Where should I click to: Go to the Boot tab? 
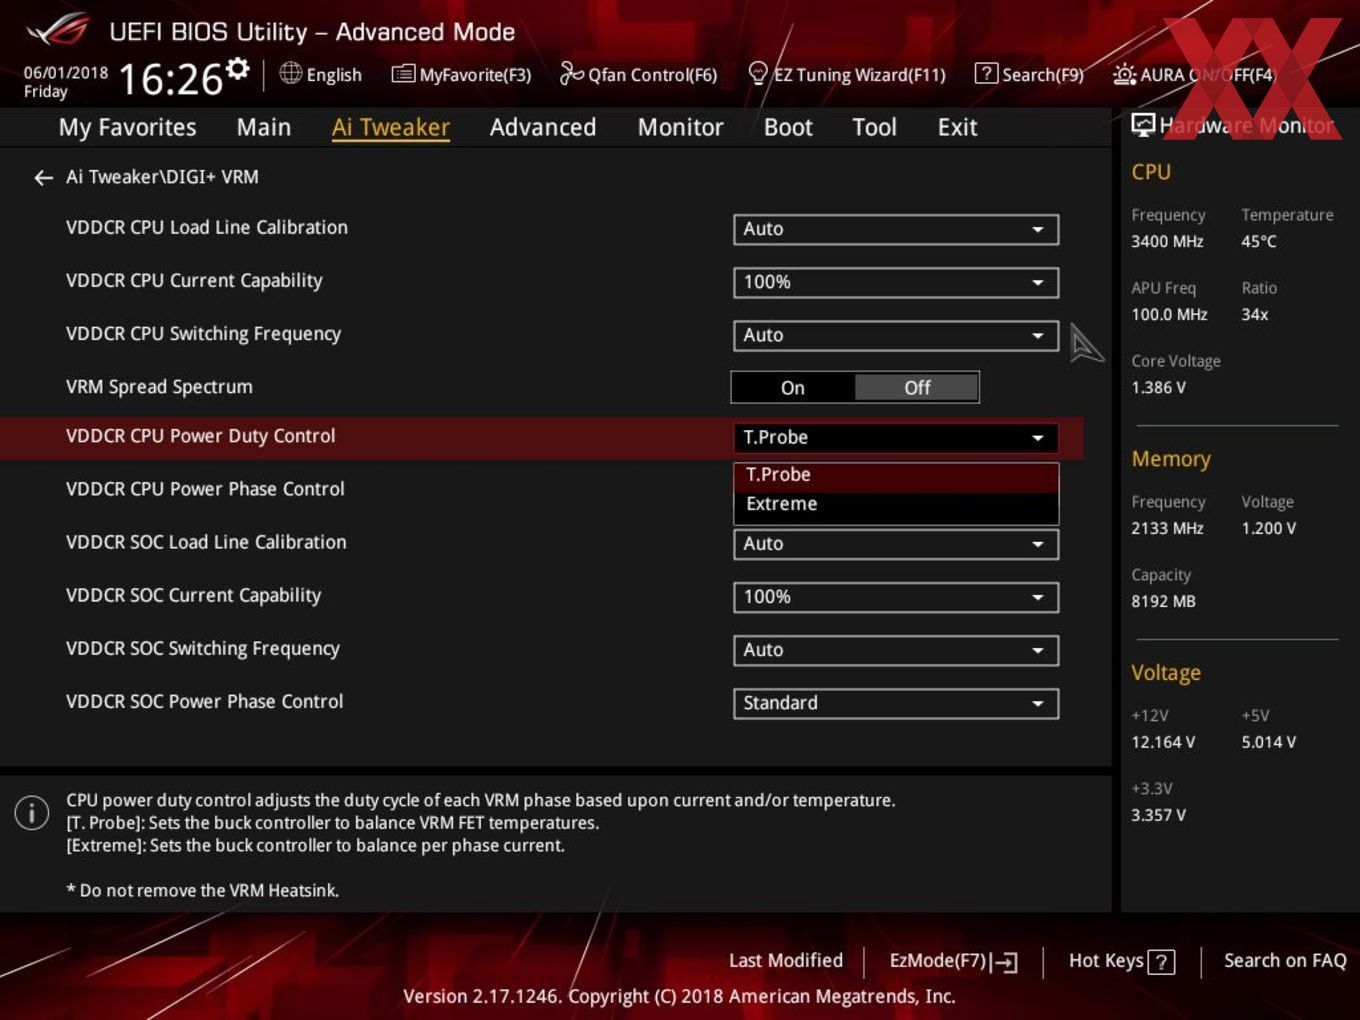click(788, 127)
